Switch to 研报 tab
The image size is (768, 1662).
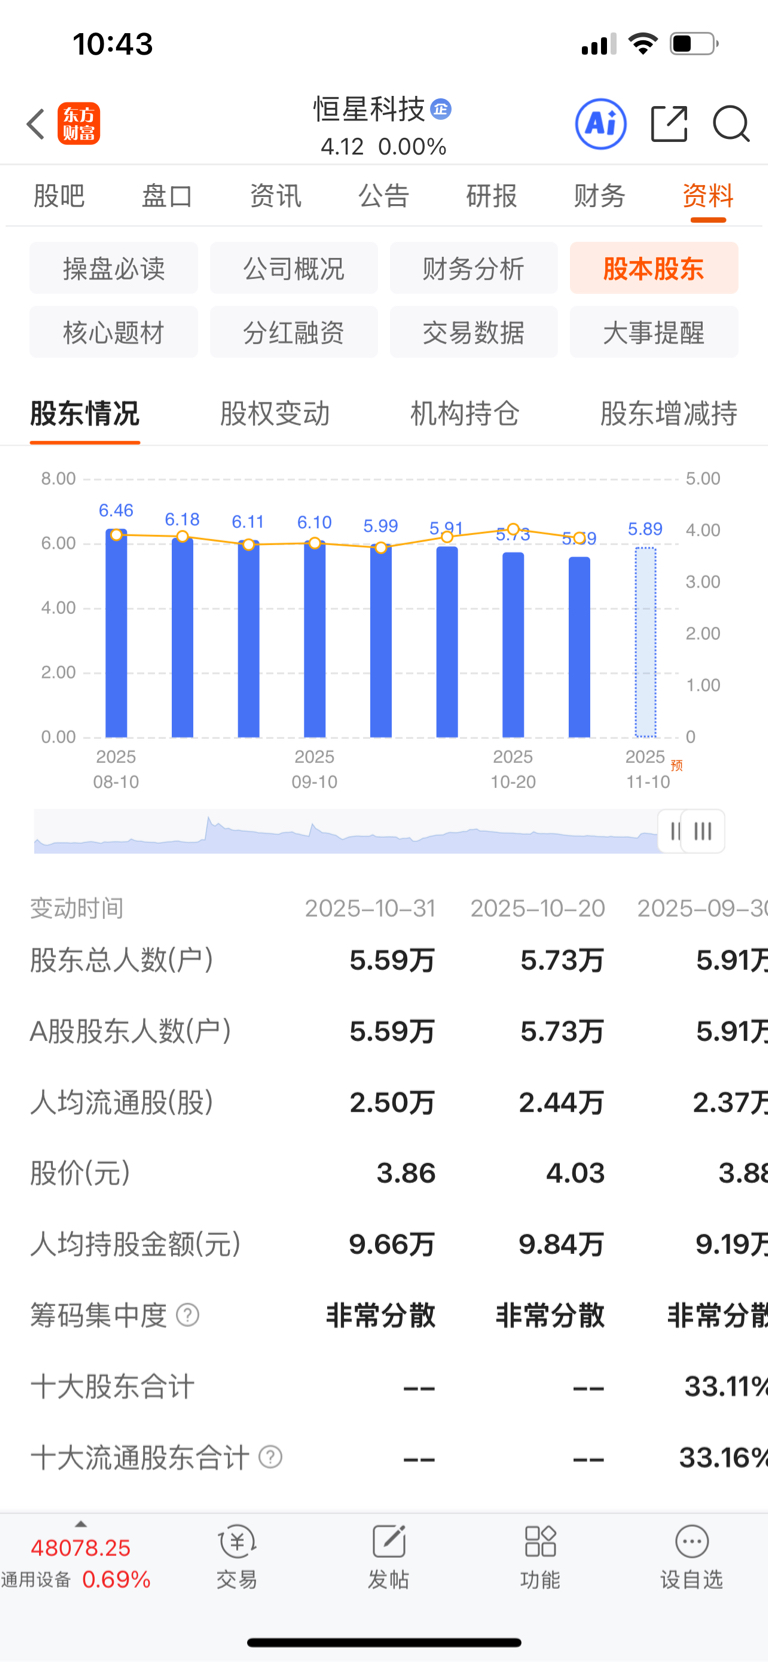(x=492, y=196)
